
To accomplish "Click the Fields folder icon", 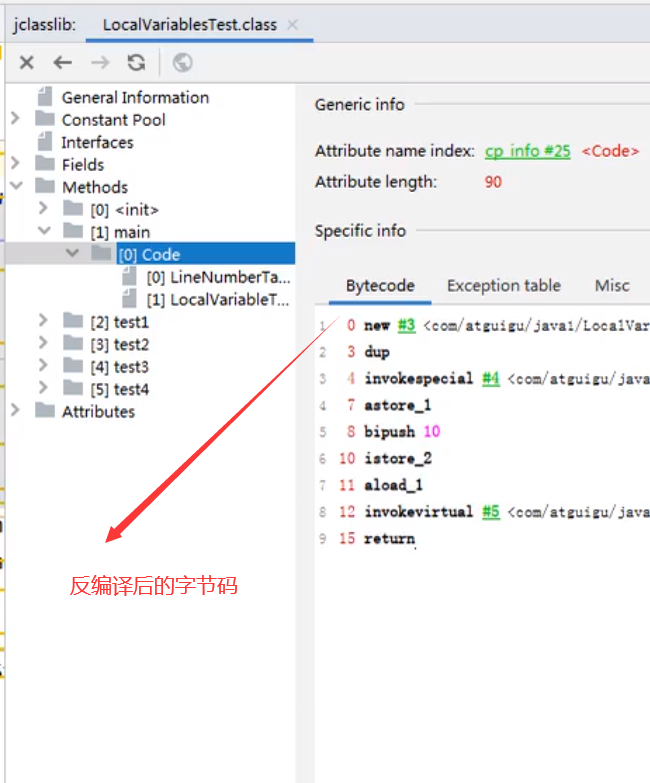I will click(x=45, y=164).
